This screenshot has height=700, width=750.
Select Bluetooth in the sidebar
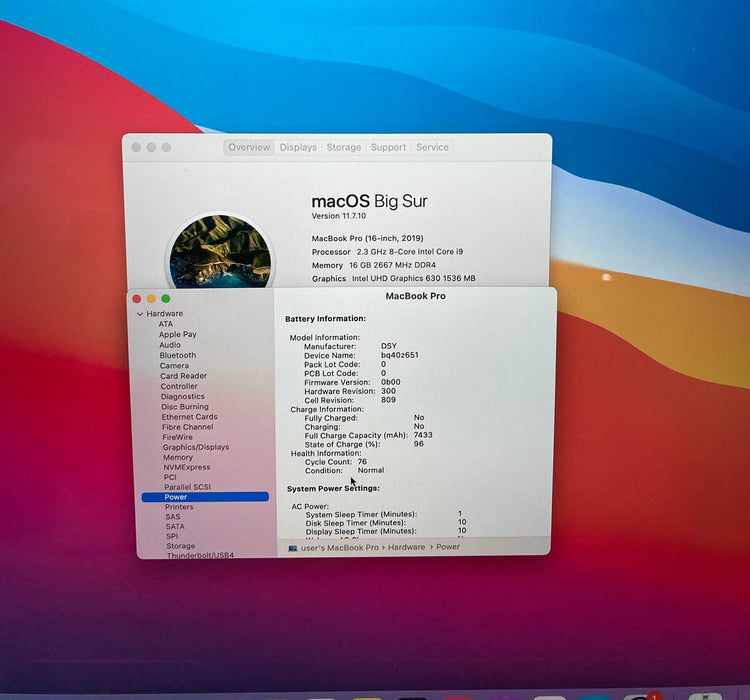[x=177, y=355]
